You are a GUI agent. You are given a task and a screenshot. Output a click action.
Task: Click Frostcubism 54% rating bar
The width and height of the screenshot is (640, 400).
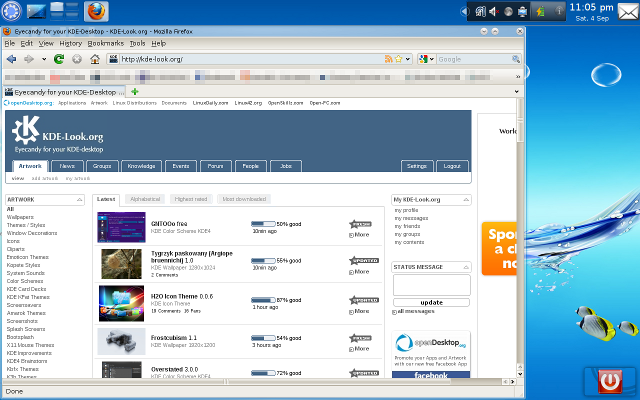coord(263,338)
